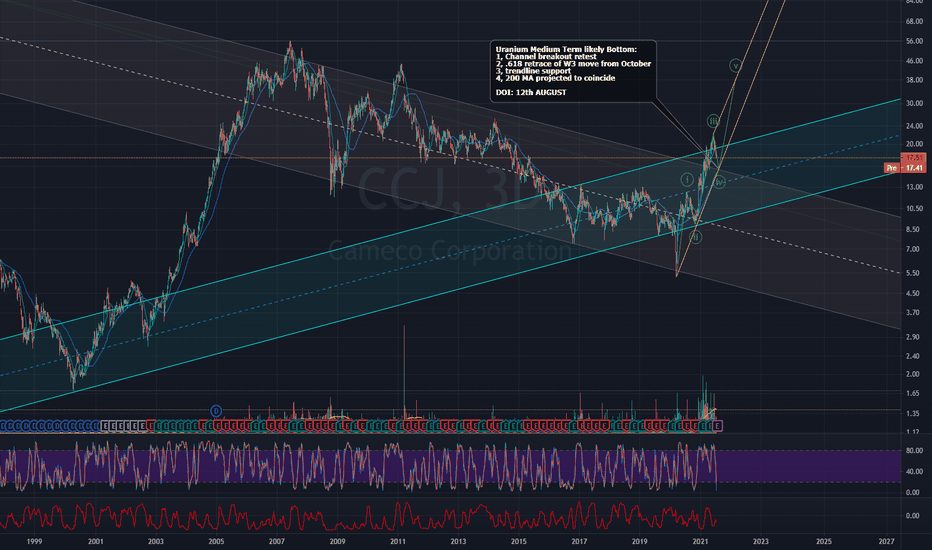Click the 1.65 price scale label
Screen dimensions: 932x550
tap(914, 394)
